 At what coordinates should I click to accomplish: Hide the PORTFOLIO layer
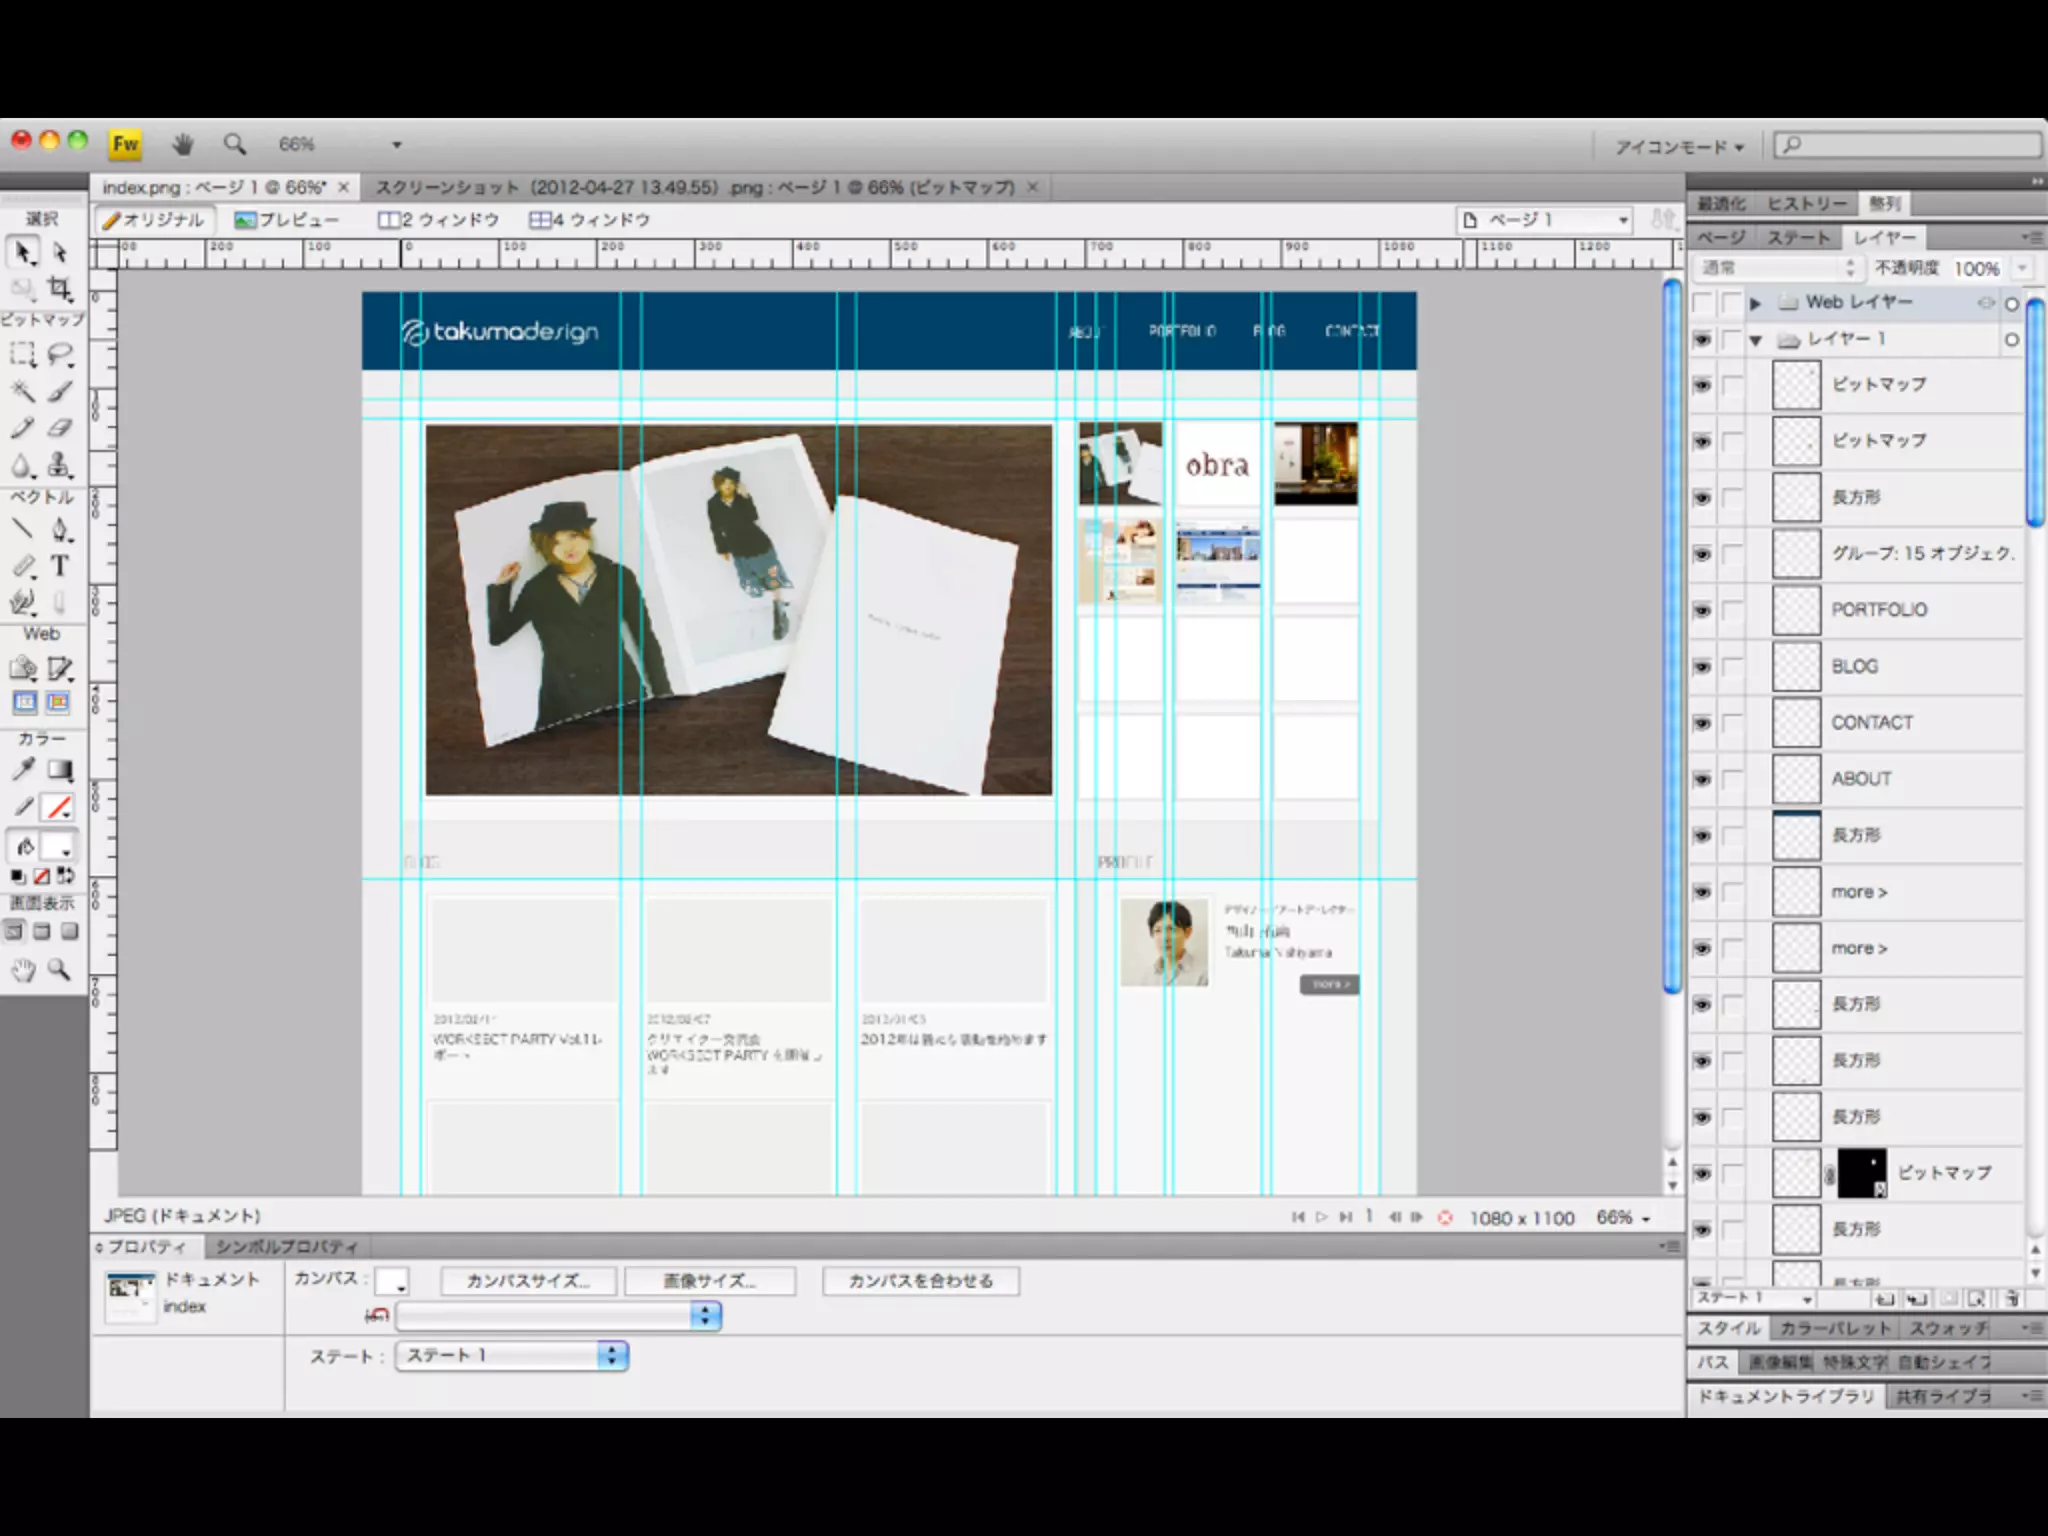[x=1702, y=610]
